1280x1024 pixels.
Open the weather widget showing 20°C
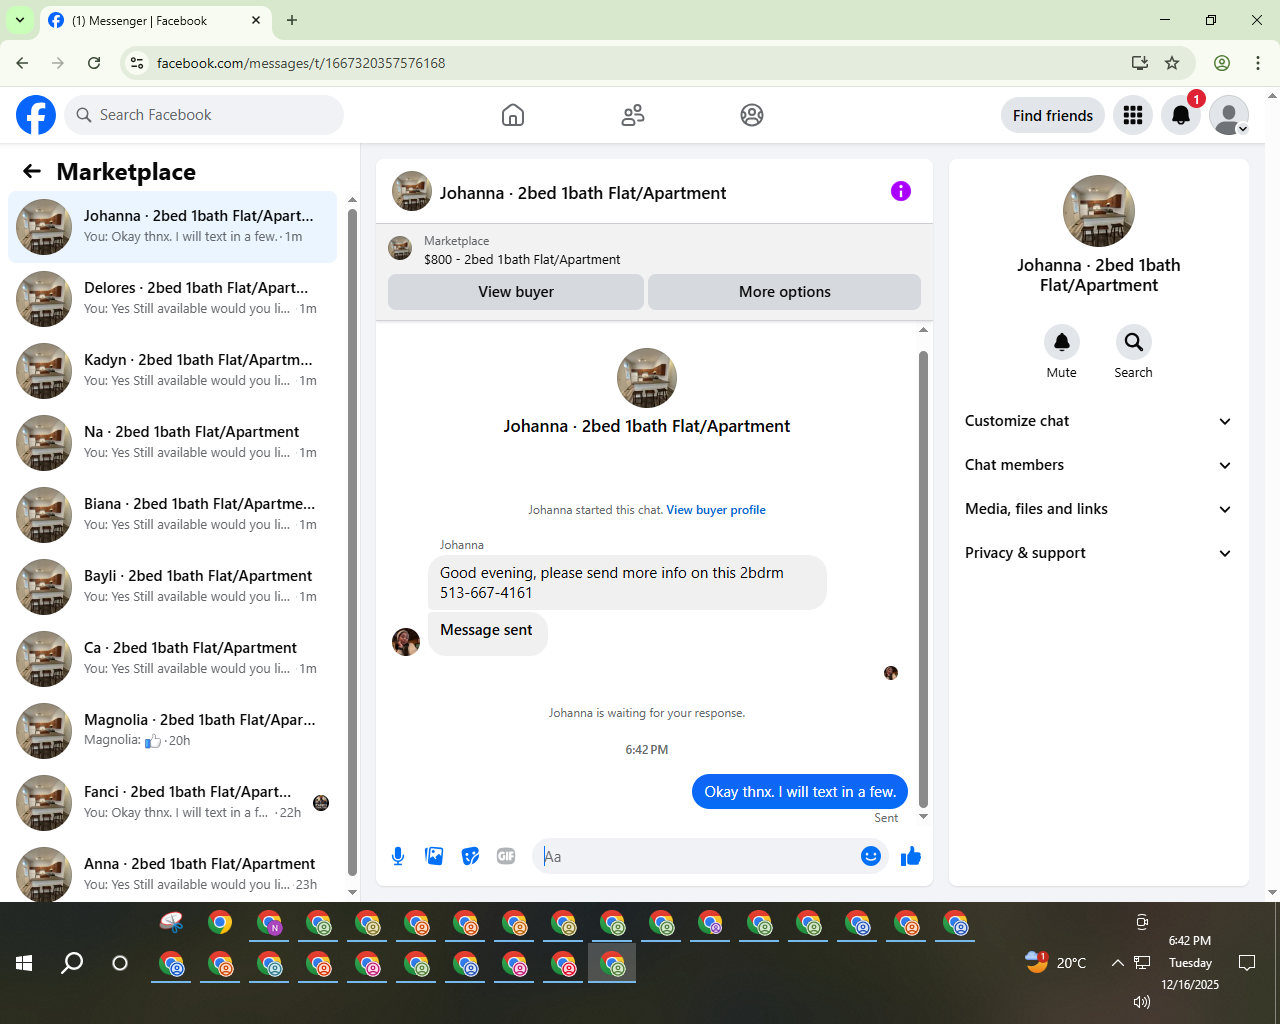(x=1056, y=963)
